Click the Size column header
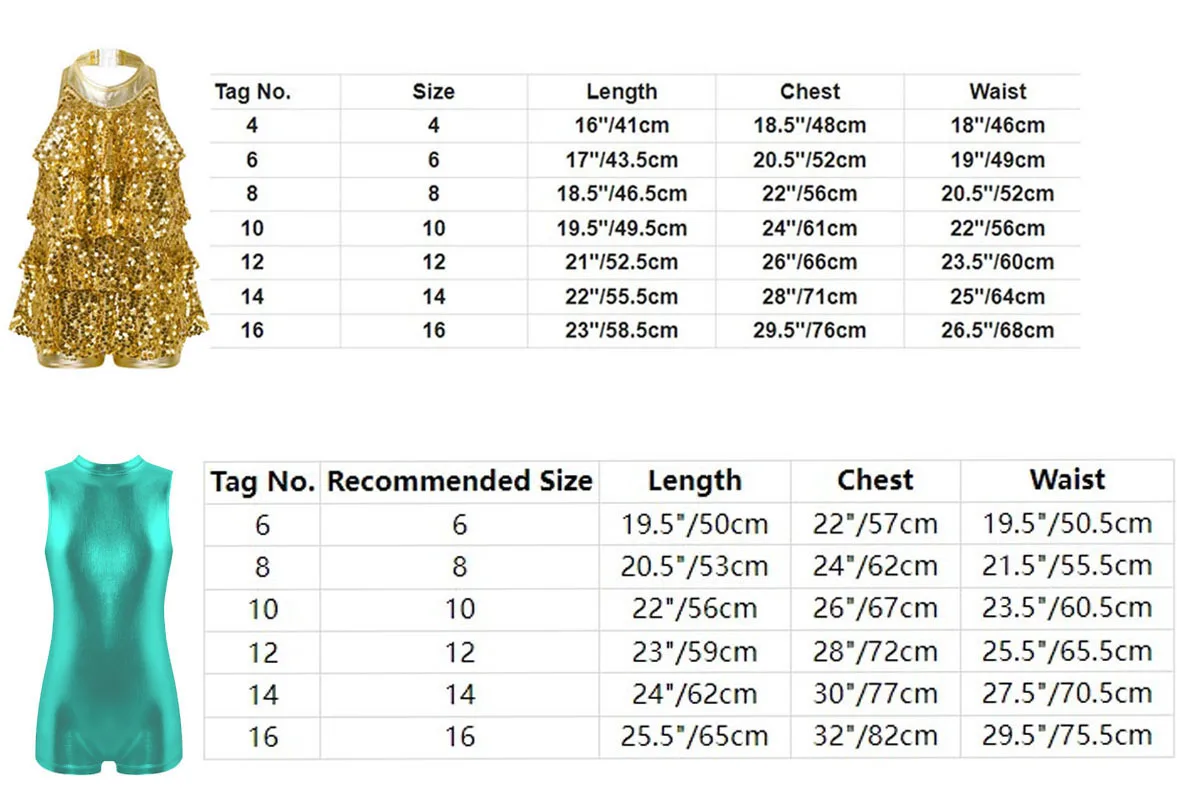This screenshot has height=800, width=1200. 433,92
